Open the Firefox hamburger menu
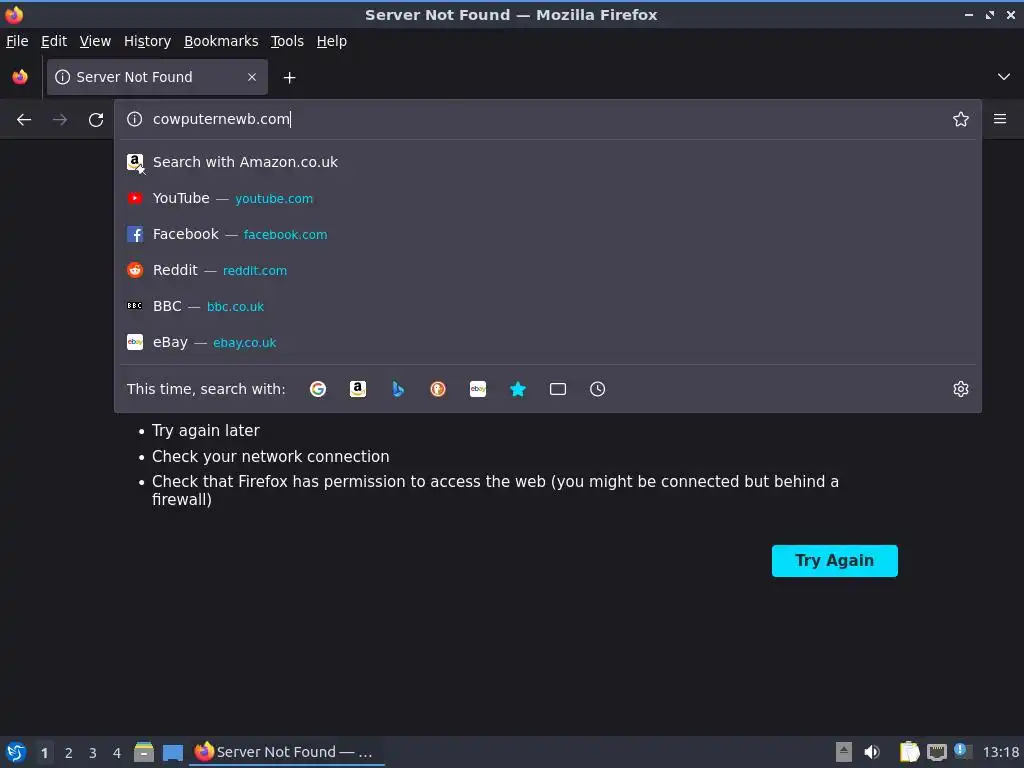 click(x=1000, y=119)
